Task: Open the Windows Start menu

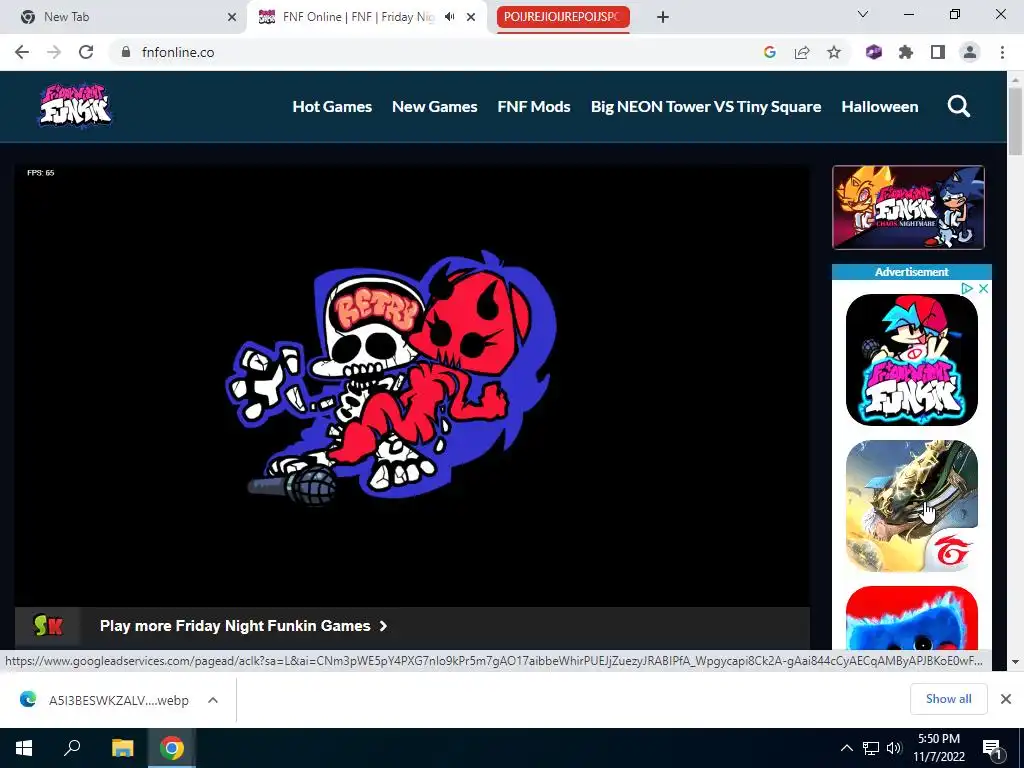Action: pos(24,748)
